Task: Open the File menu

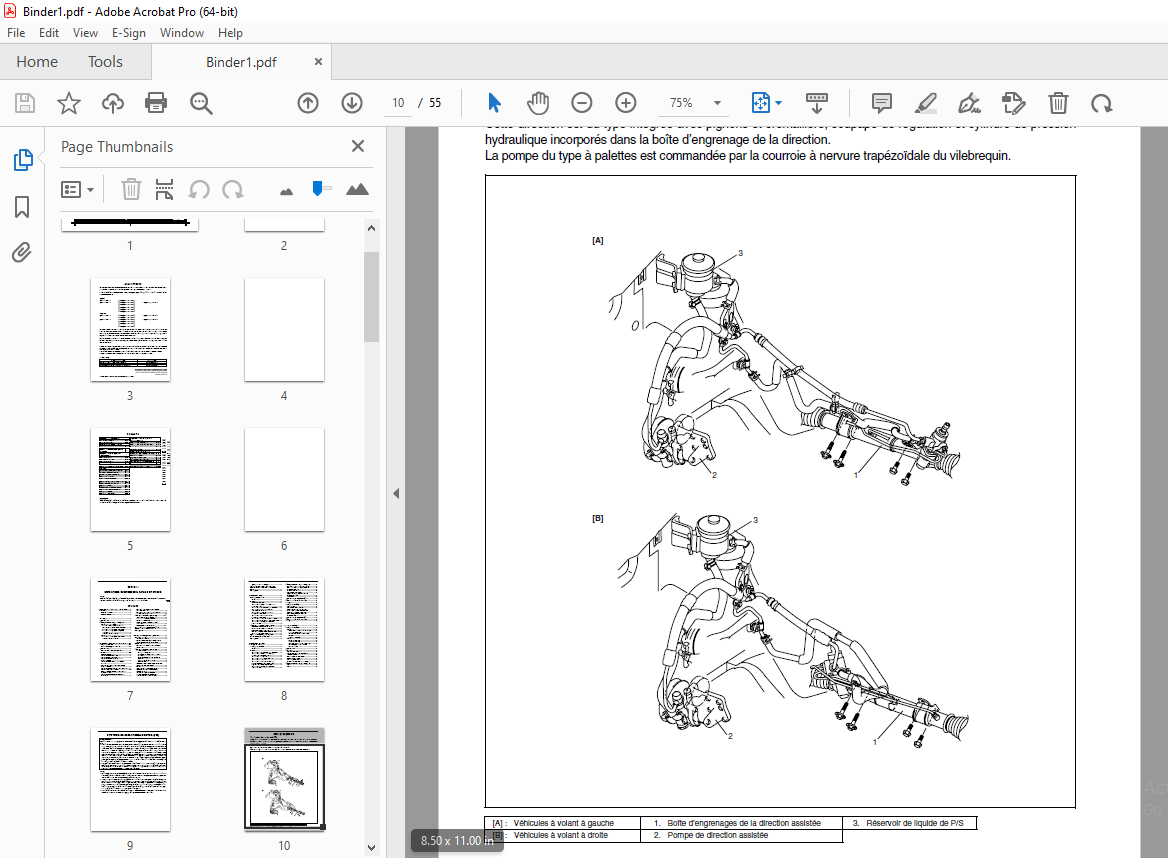Action: 16,33
